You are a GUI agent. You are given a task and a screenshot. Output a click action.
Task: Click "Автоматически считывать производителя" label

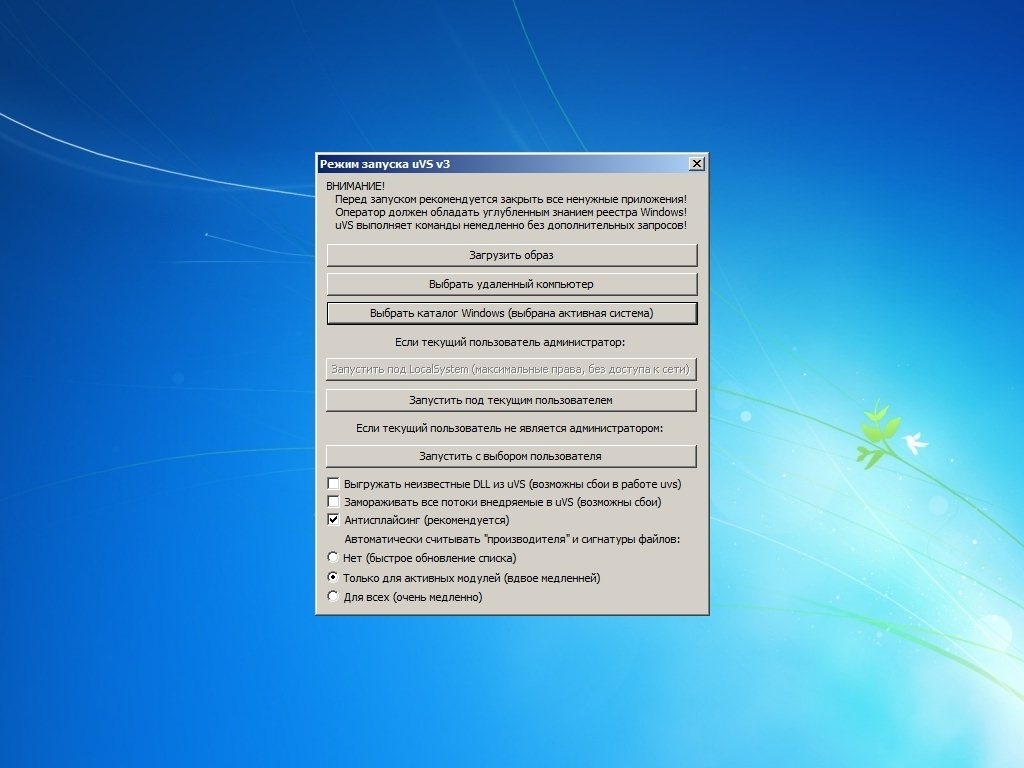tap(512, 539)
